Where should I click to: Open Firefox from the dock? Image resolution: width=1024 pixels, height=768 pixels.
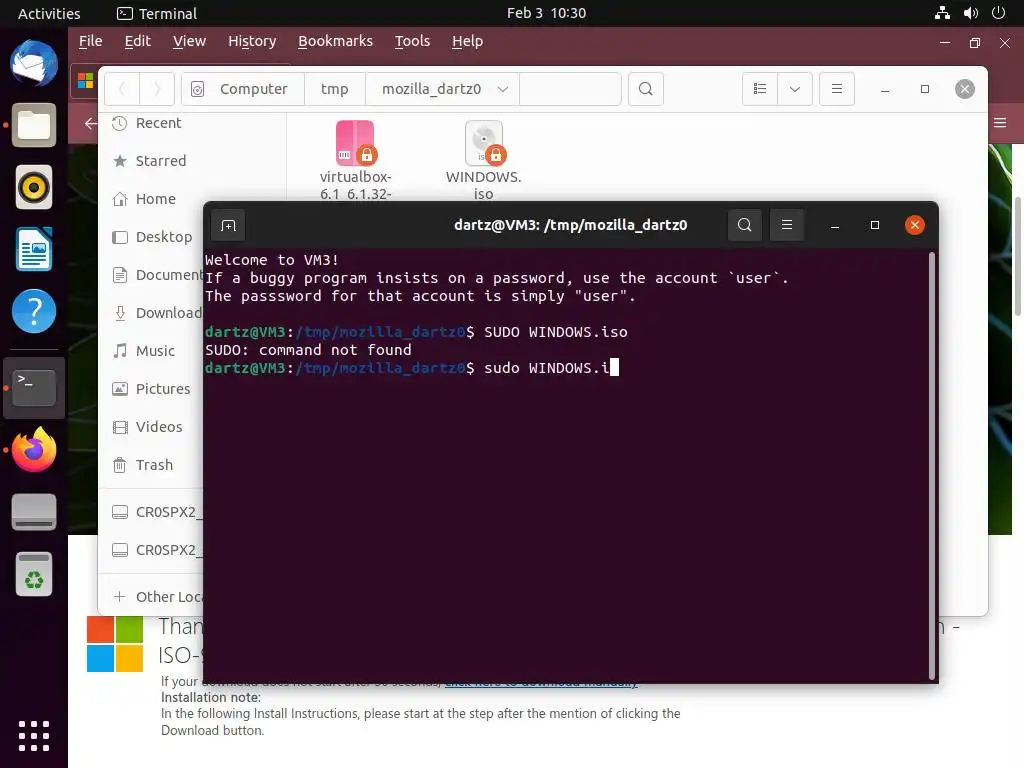click(34, 449)
